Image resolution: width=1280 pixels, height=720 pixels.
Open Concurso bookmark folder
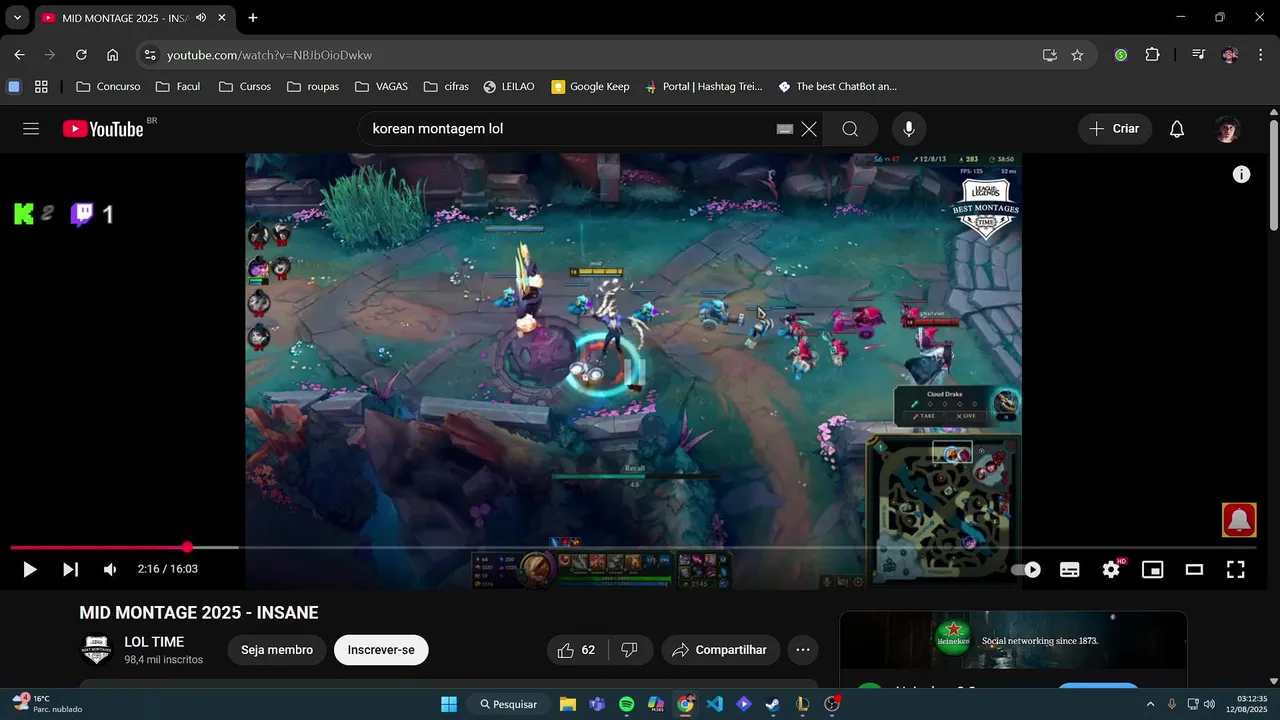(108, 86)
